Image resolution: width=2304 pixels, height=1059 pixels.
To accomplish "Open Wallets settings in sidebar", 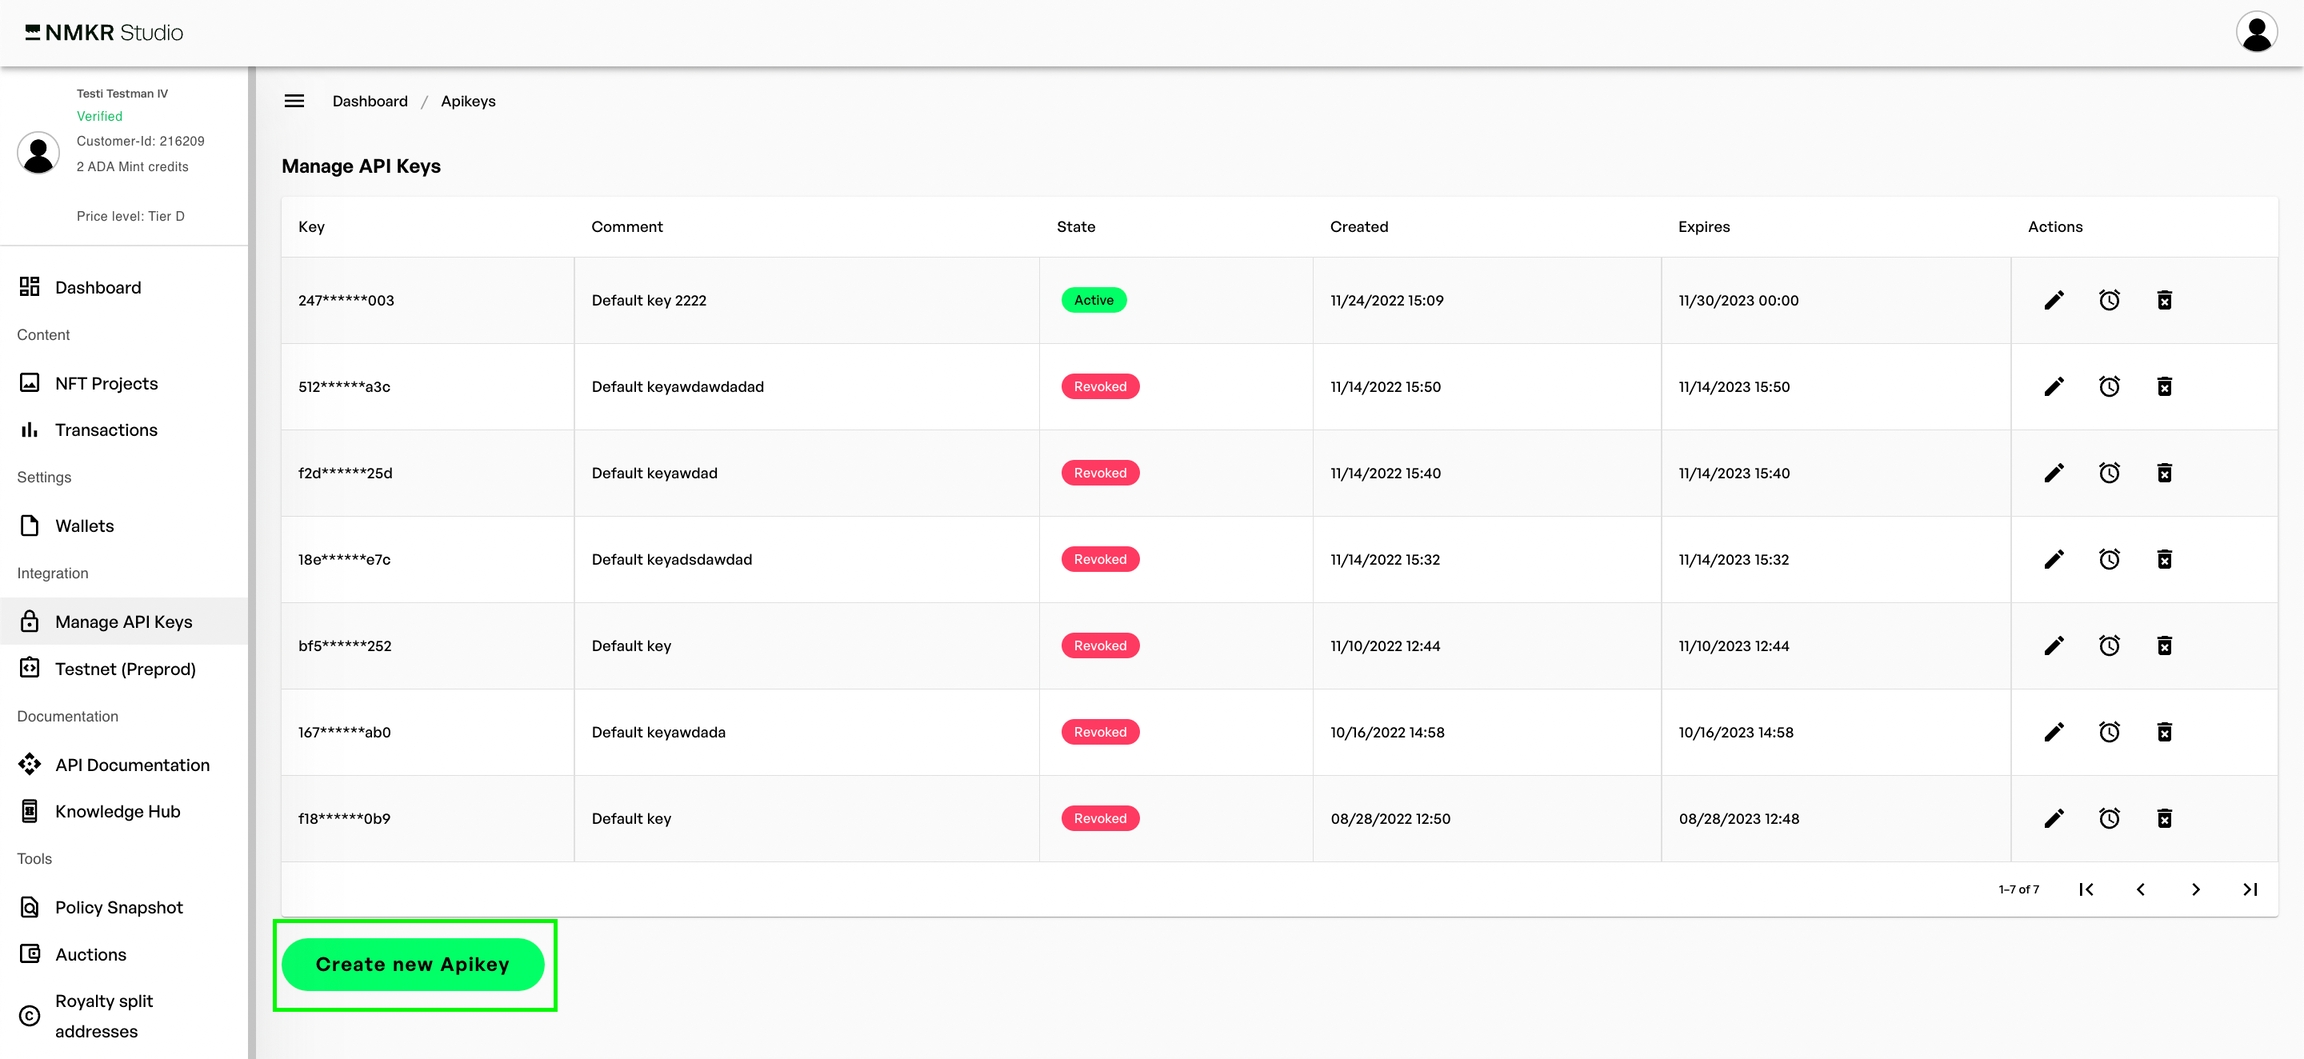I will [x=84, y=526].
